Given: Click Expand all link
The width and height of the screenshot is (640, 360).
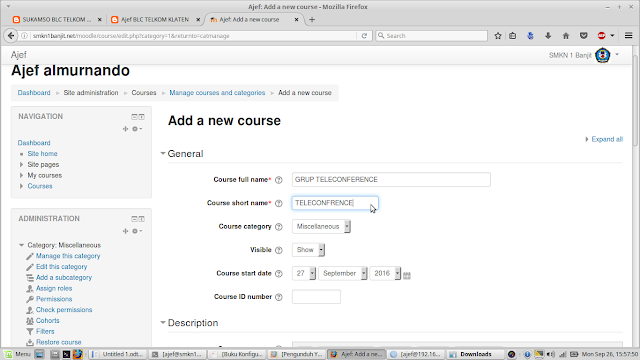Looking at the screenshot, I should 607,139.
